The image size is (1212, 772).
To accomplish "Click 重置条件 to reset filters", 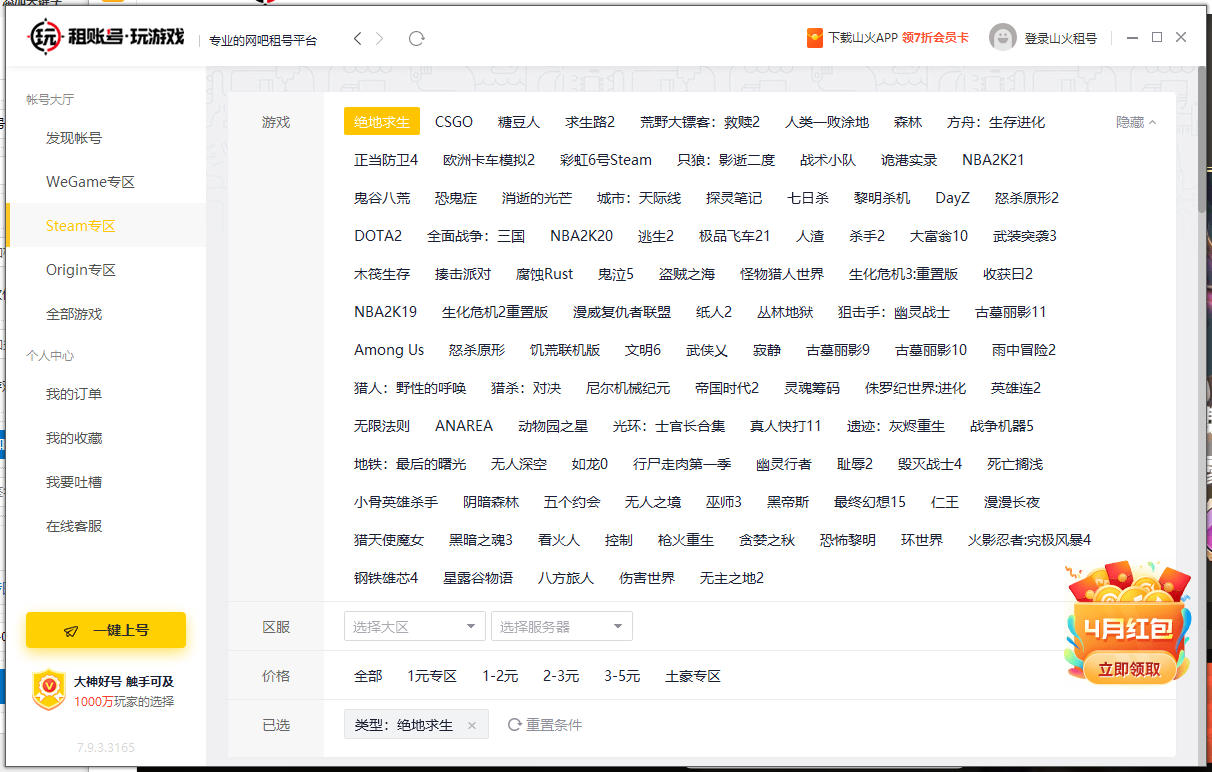I will 545,725.
